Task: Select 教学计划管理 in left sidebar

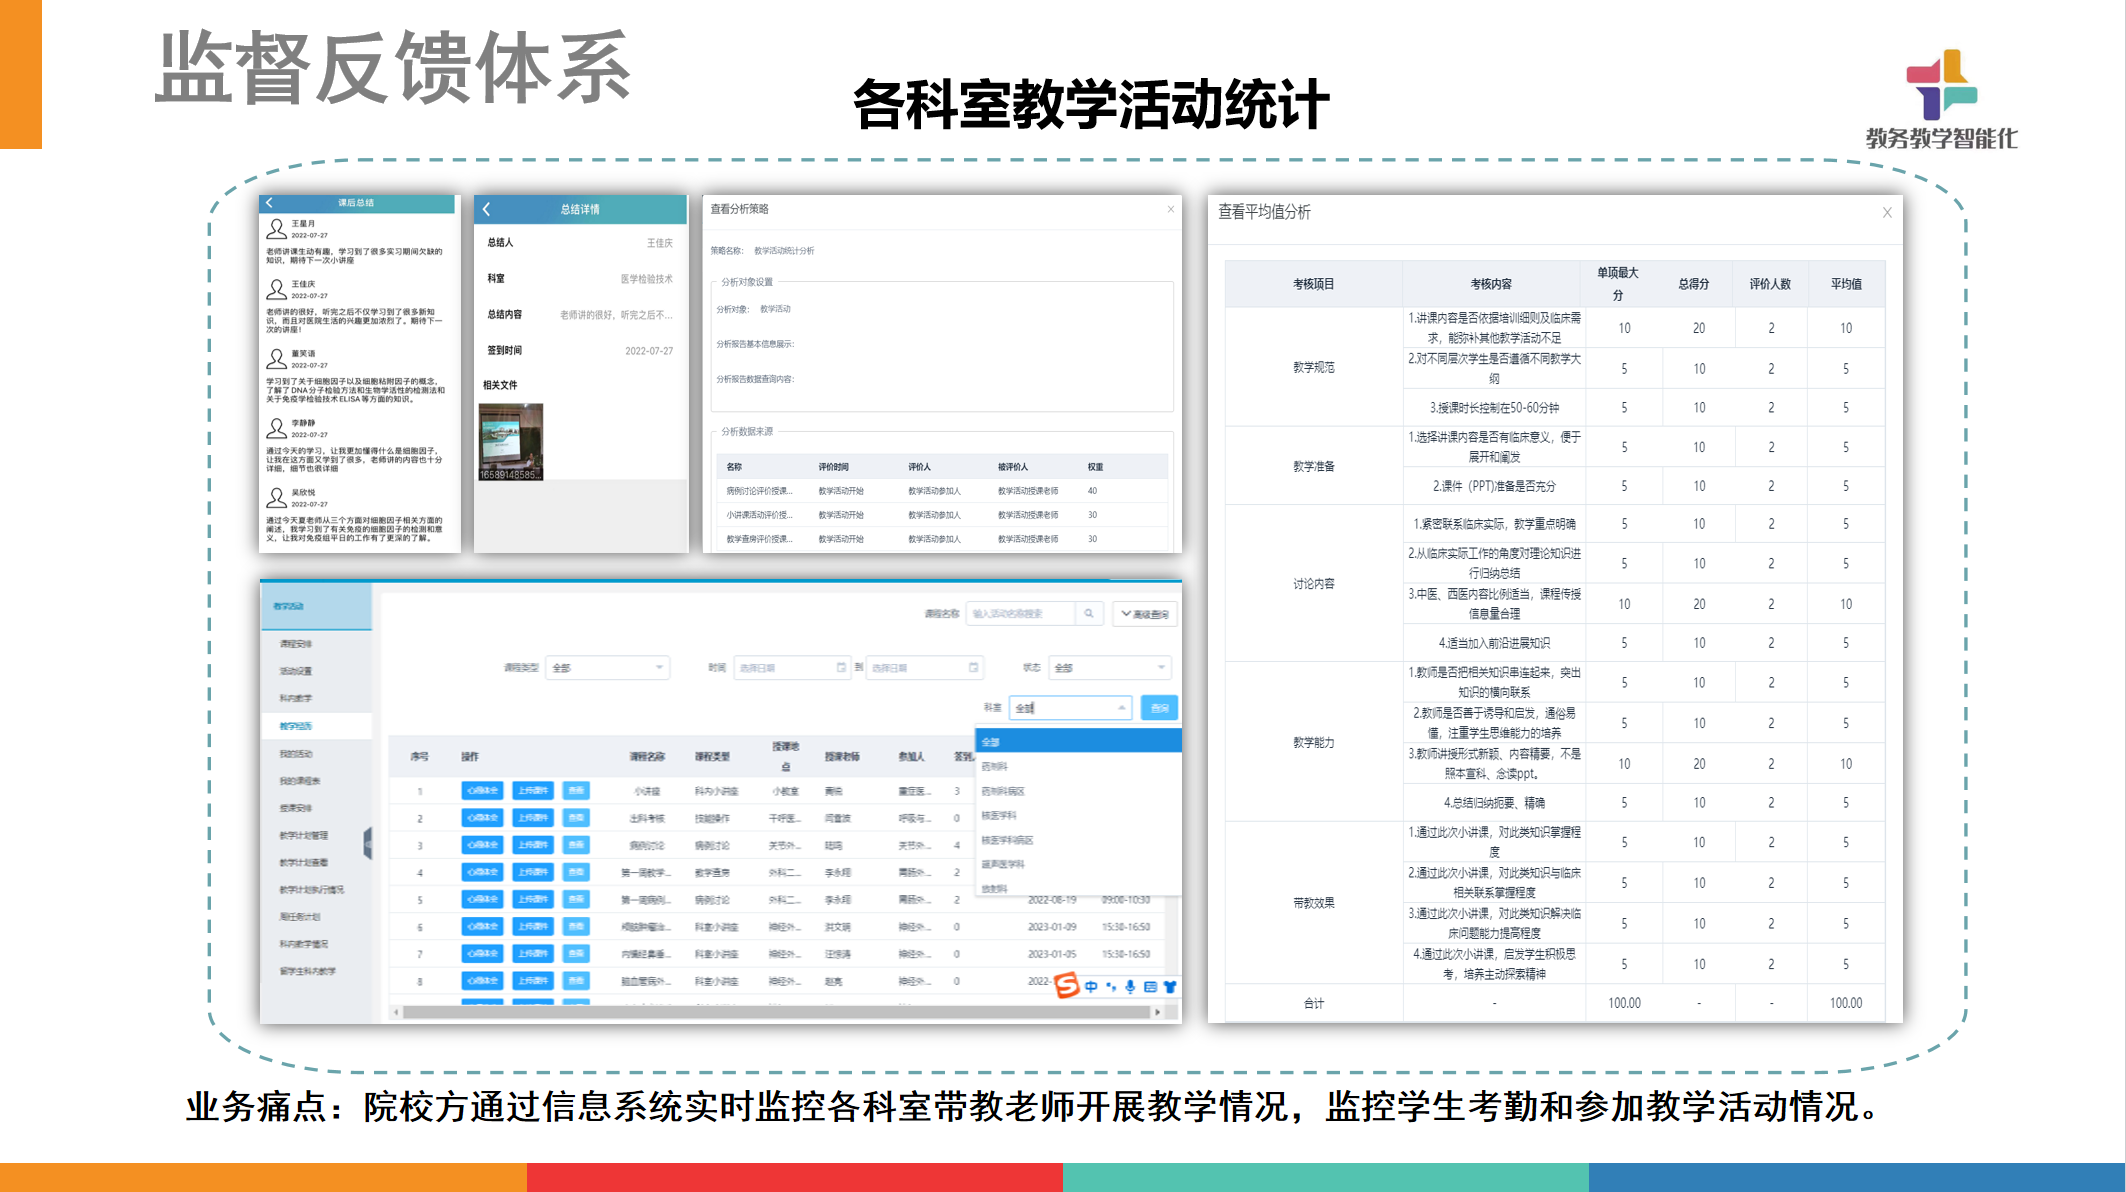Action: [304, 835]
